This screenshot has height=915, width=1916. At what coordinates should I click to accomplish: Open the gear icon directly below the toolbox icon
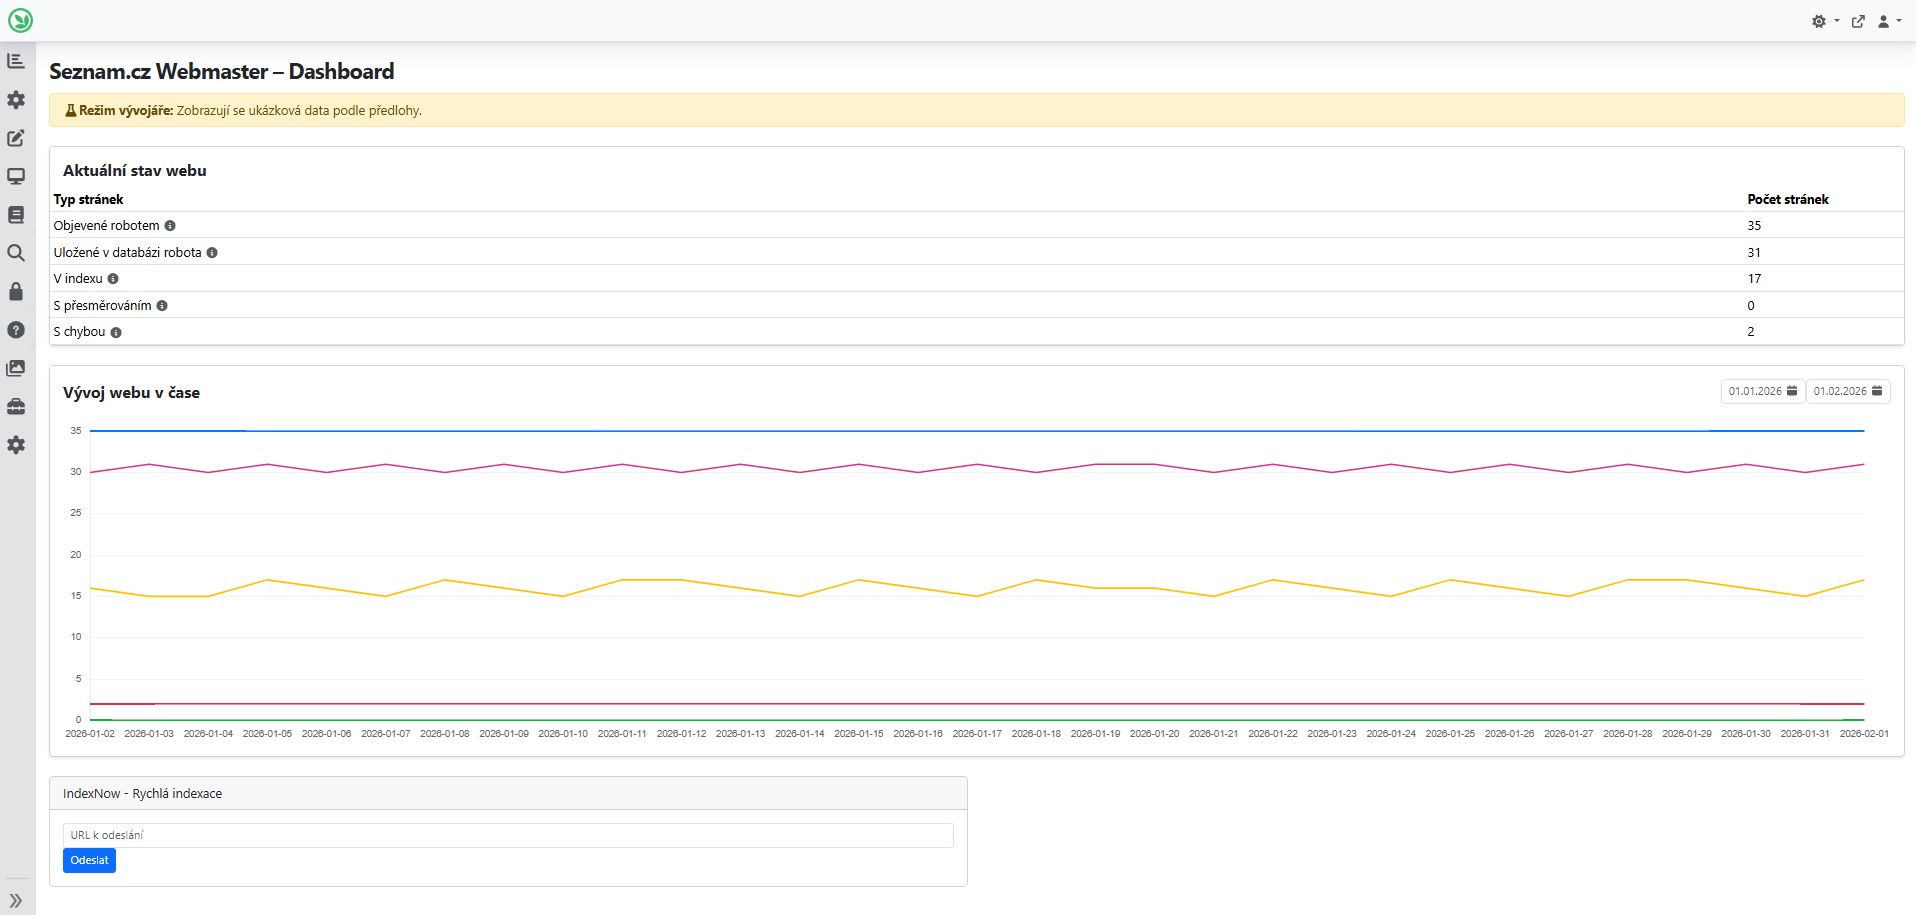pos(16,445)
